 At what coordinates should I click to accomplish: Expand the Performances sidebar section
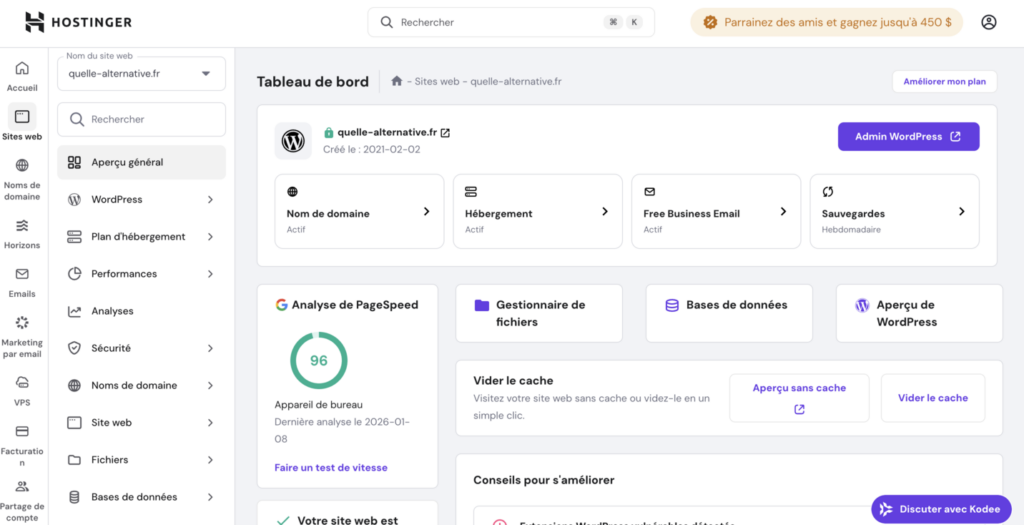210,274
